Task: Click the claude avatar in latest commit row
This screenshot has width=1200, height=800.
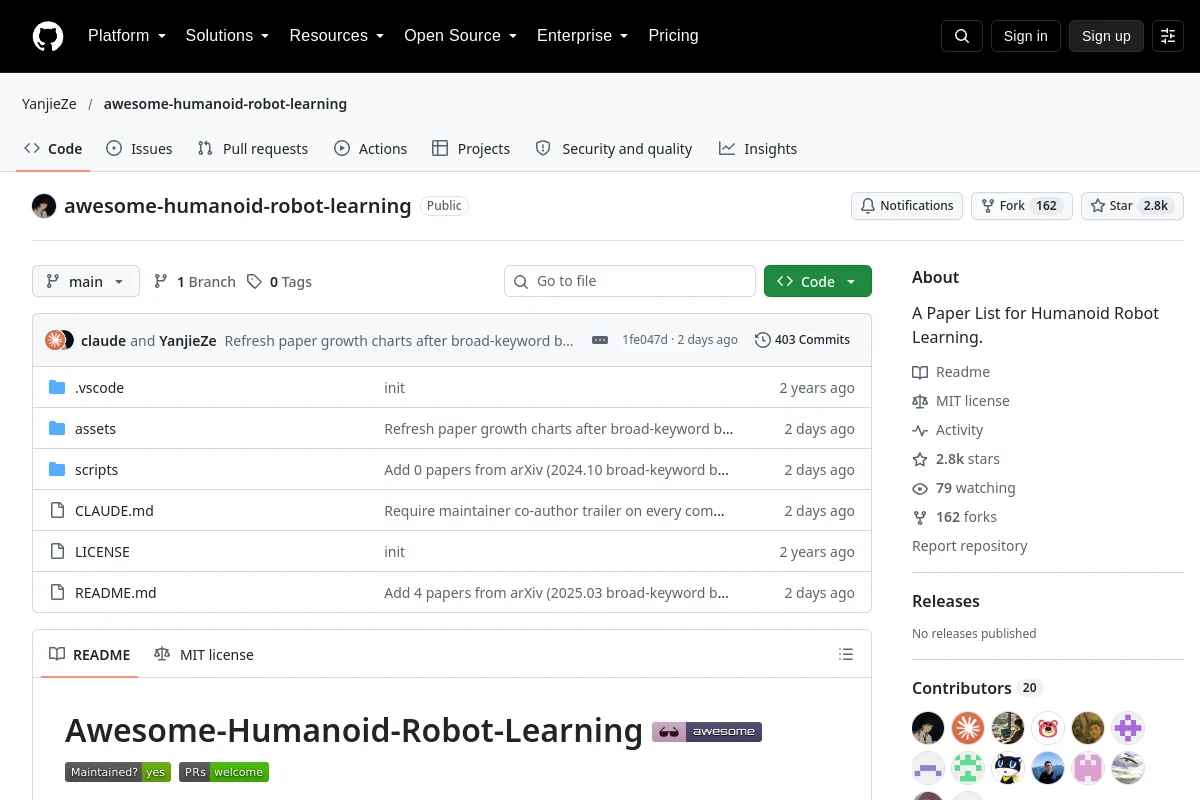Action: 55,340
